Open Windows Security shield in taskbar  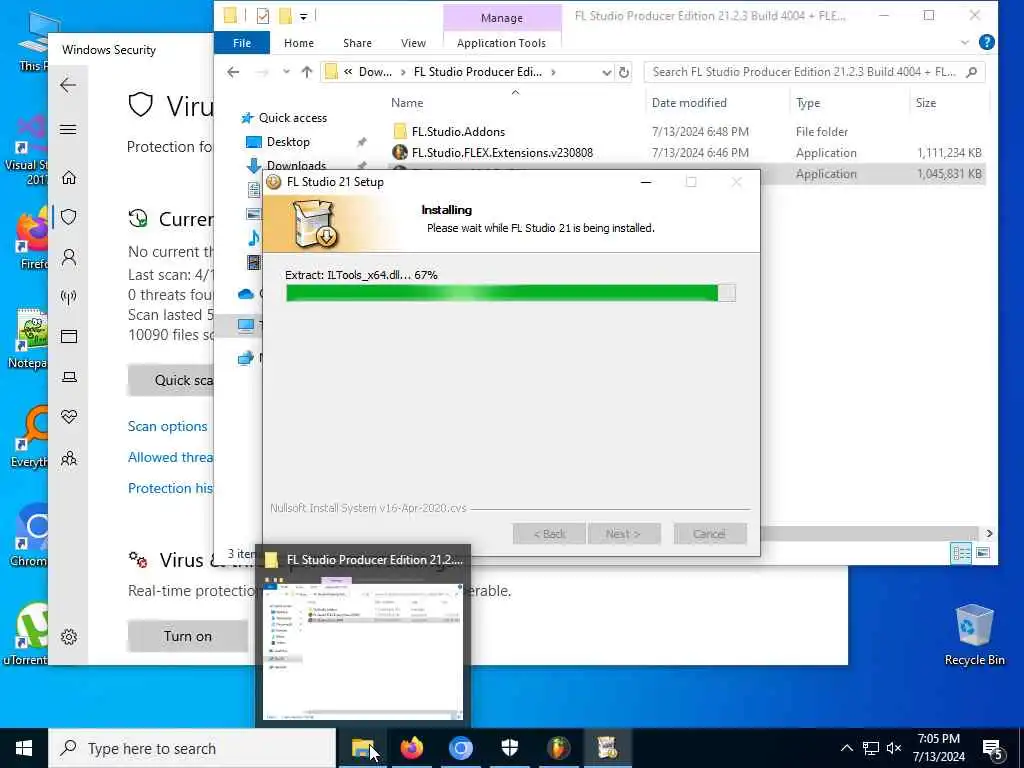[509, 748]
